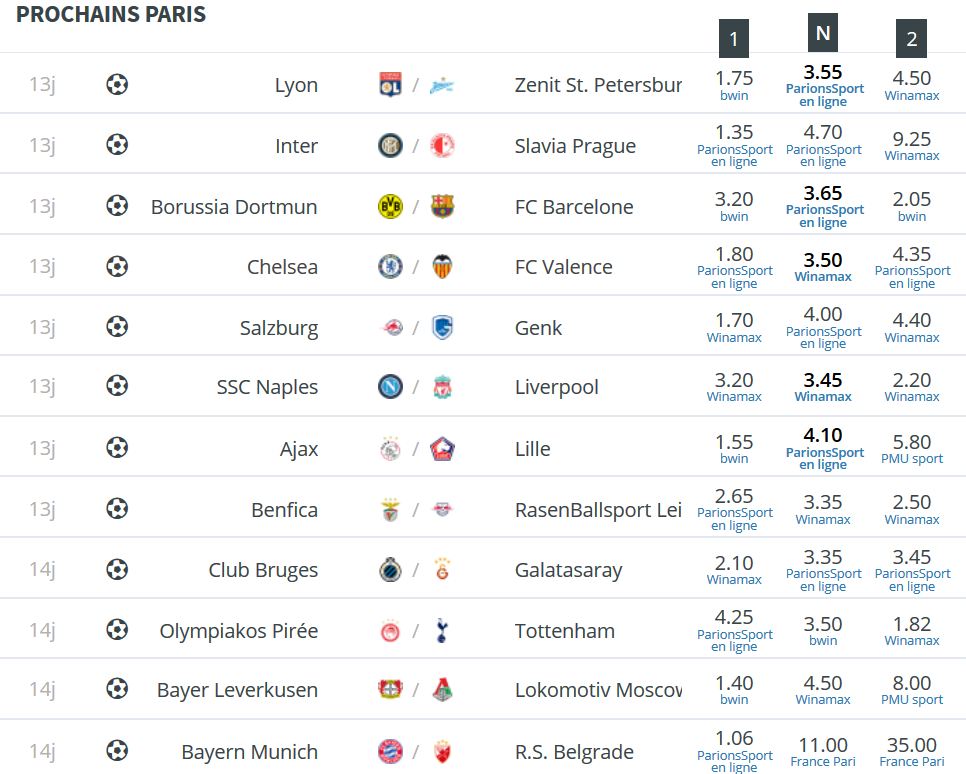Select draw odds 3.65 for Dortmund-Barcelone
Image resolution: width=966 pixels, height=774 pixels.
(x=824, y=206)
